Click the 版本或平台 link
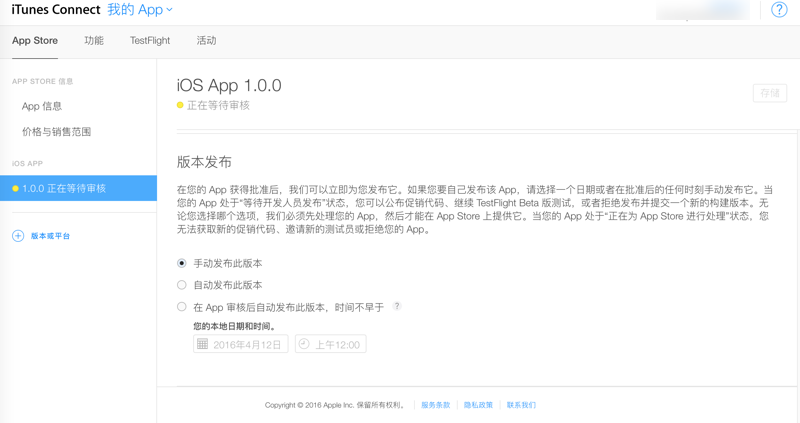800x423 pixels. 51,236
